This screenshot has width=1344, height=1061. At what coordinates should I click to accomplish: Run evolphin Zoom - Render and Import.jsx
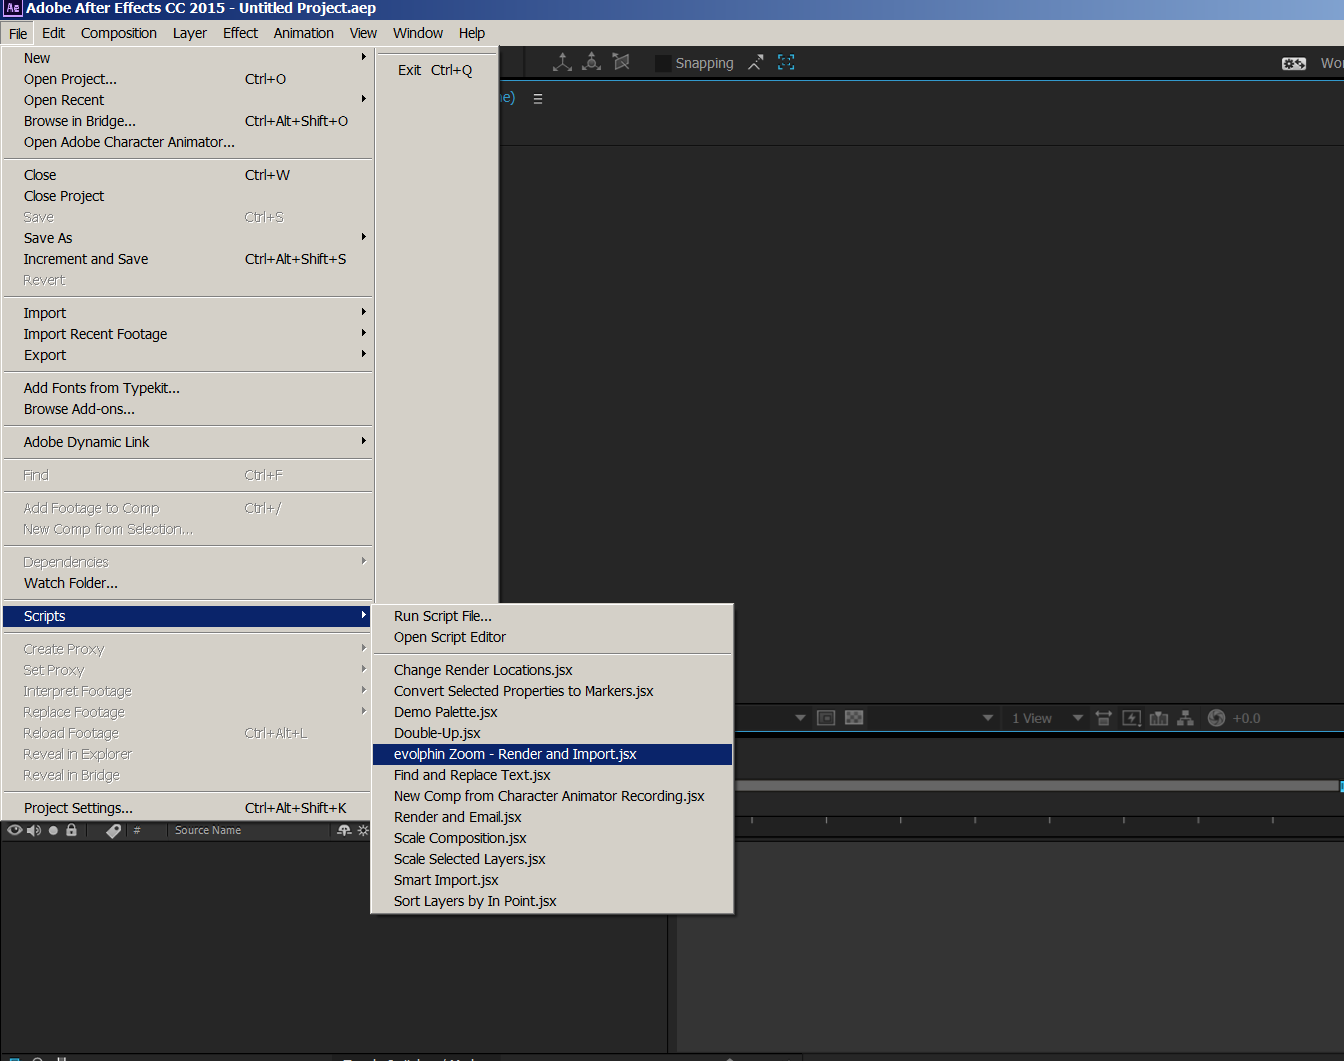pos(552,754)
